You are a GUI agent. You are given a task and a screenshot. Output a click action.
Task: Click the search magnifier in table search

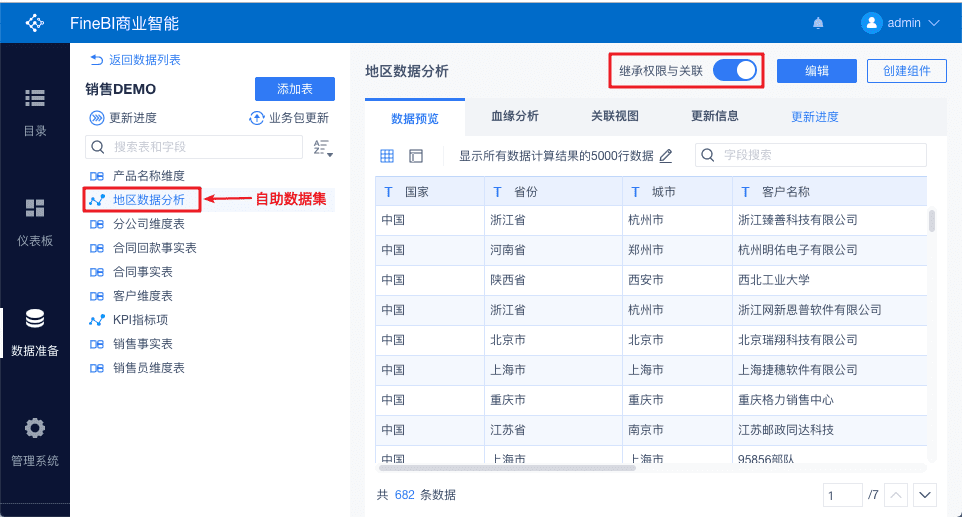(98, 147)
